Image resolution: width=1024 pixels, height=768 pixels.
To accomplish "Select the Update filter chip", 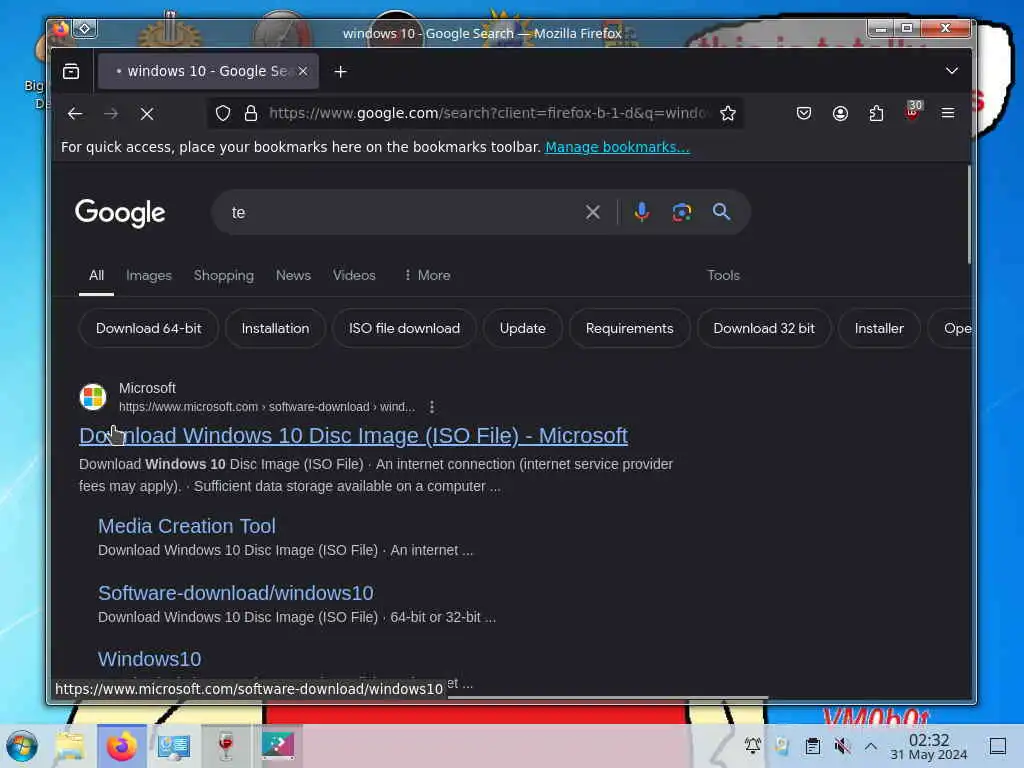I will pos(522,328).
